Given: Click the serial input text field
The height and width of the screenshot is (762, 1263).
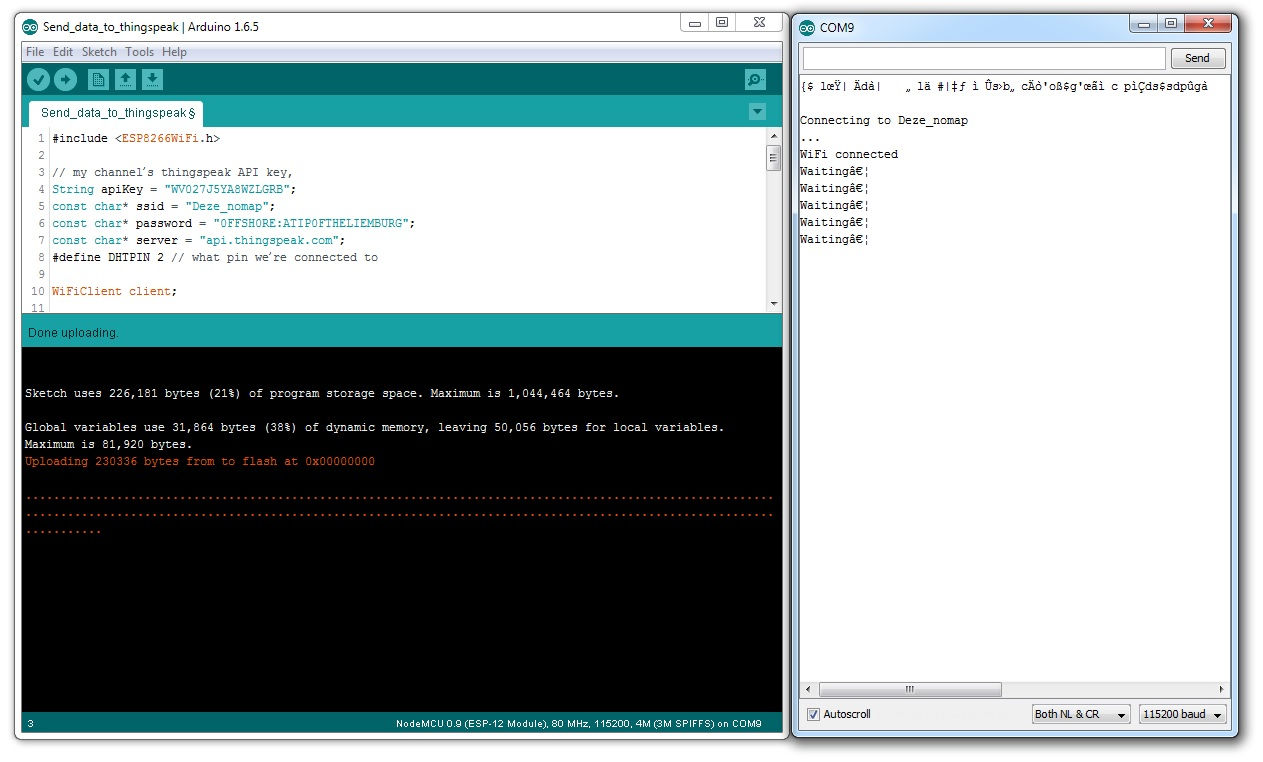Looking at the screenshot, I should point(984,58).
